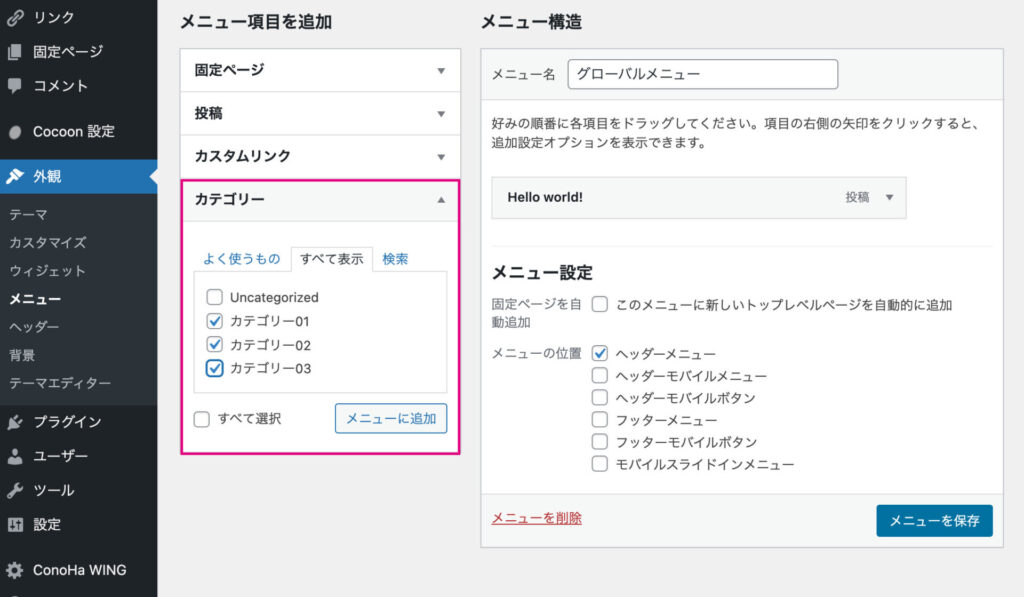Click the メニューを削除 link
Viewport: 1024px width, 597px height.
[536, 518]
